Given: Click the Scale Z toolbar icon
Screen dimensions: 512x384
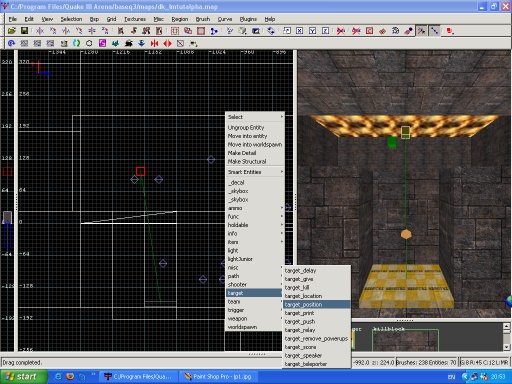Looking at the screenshot, I should pyautogui.click(x=325, y=31).
